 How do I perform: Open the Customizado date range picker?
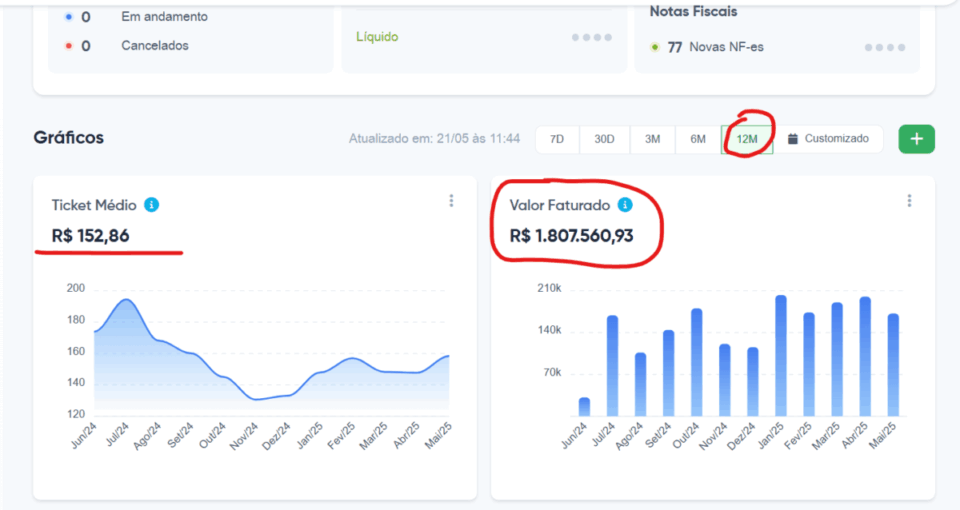pos(828,139)
